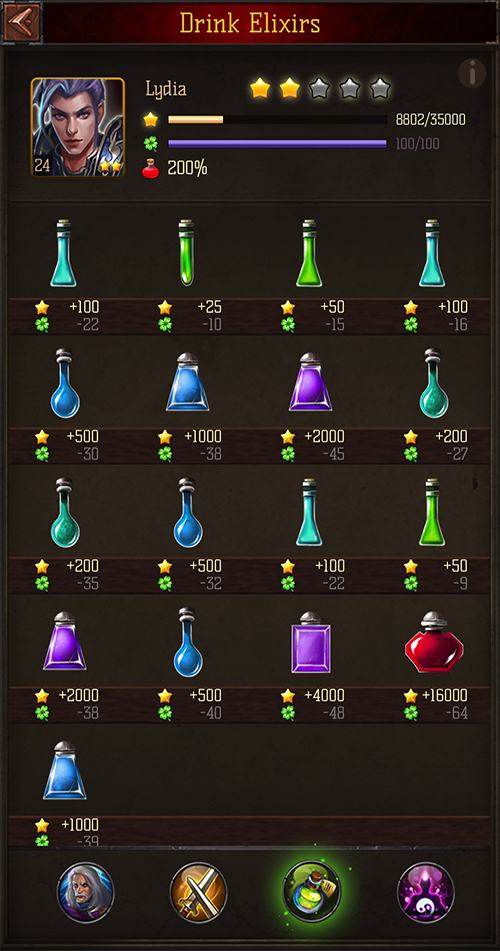Select the blue +500 elixir costing -40
This screenshot has height=951, width=500.
(x=188, y=642)
